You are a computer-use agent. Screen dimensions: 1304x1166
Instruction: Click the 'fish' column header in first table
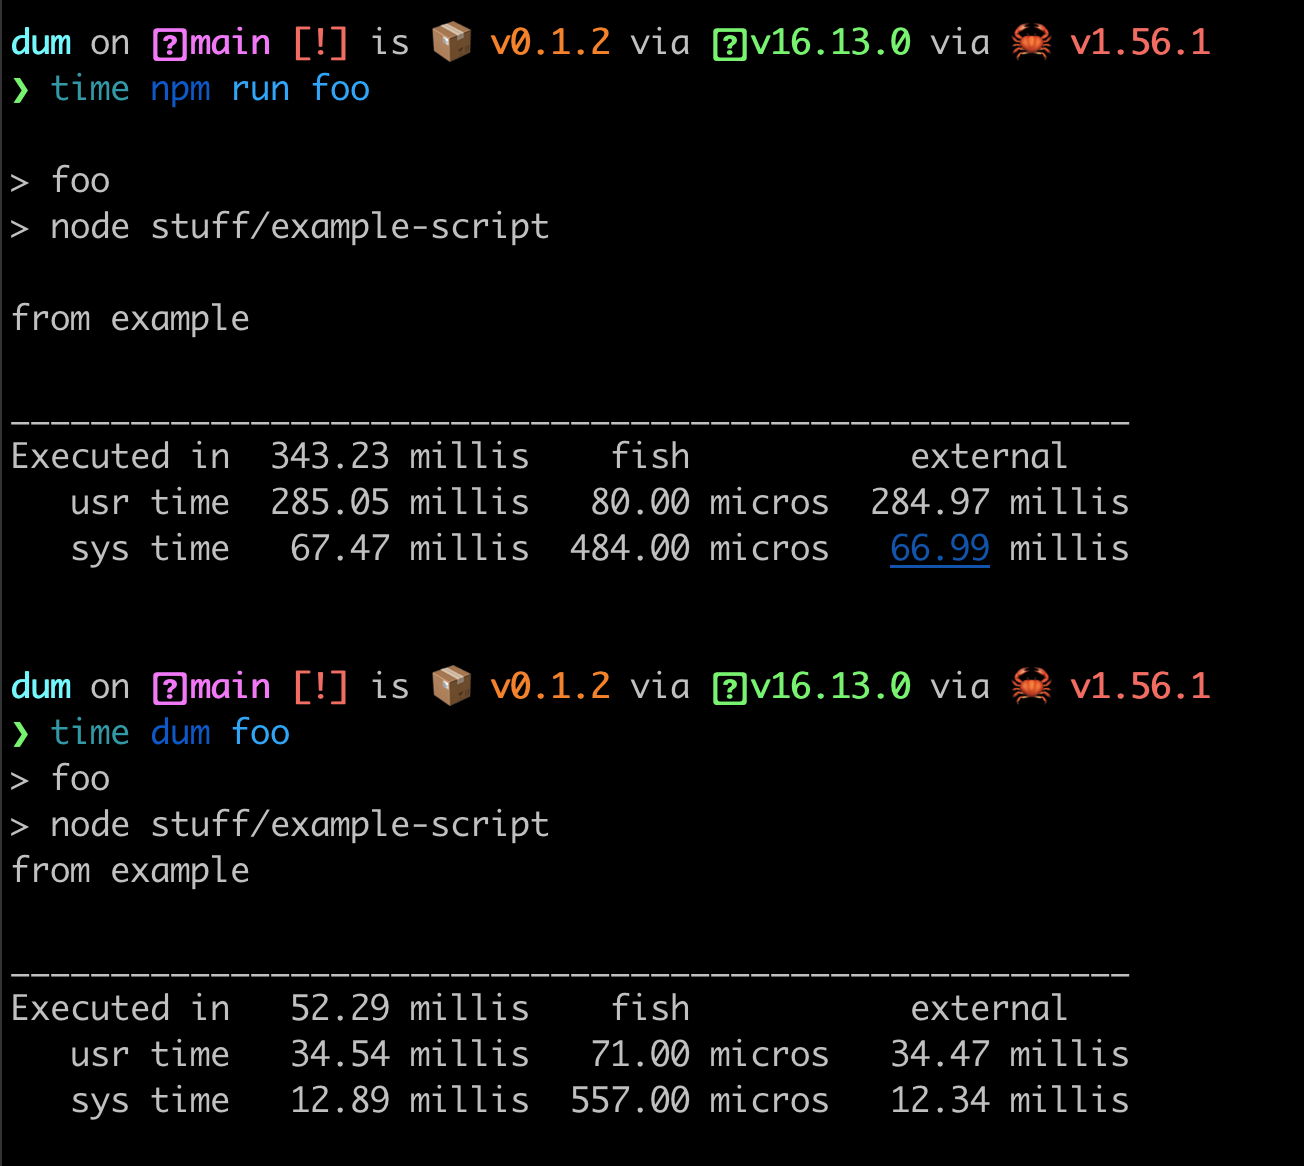pos(650,456)
